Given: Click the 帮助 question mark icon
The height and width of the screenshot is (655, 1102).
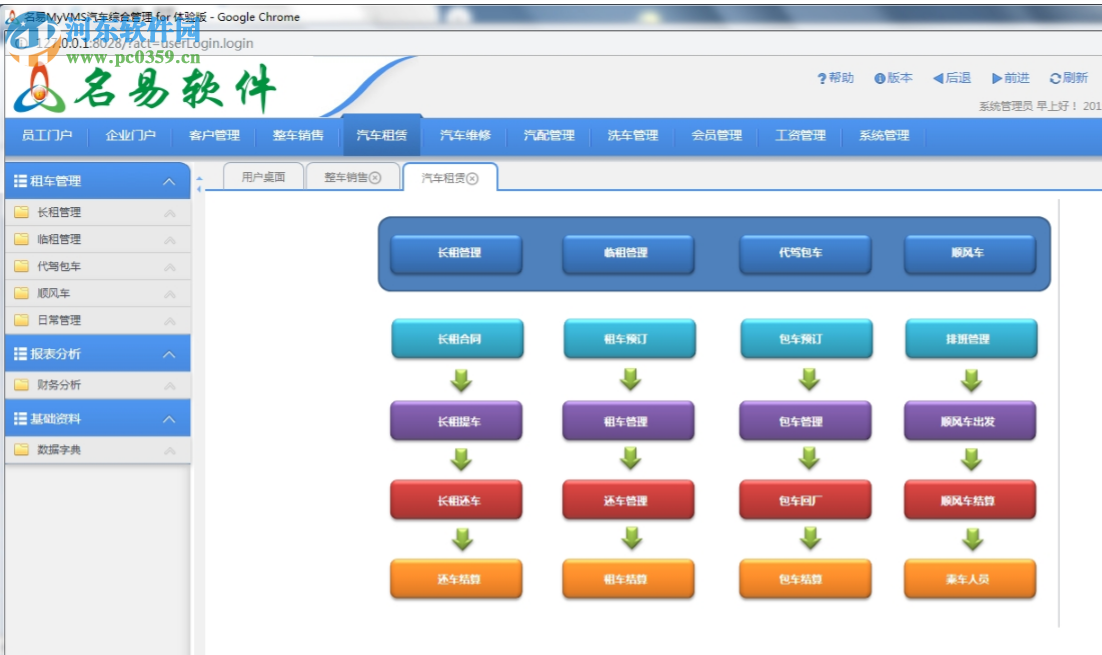Looking at the screenshot, I should point(823,77).
